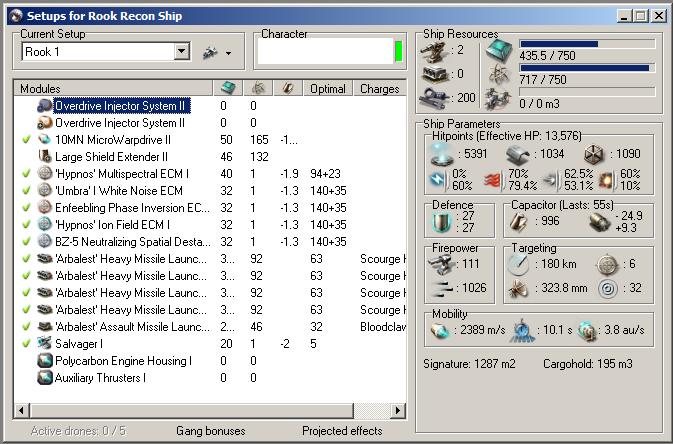Toggle the 'Umbra' I White Noise ECM checkmark
673x444 pixels.
coord(26,191)
